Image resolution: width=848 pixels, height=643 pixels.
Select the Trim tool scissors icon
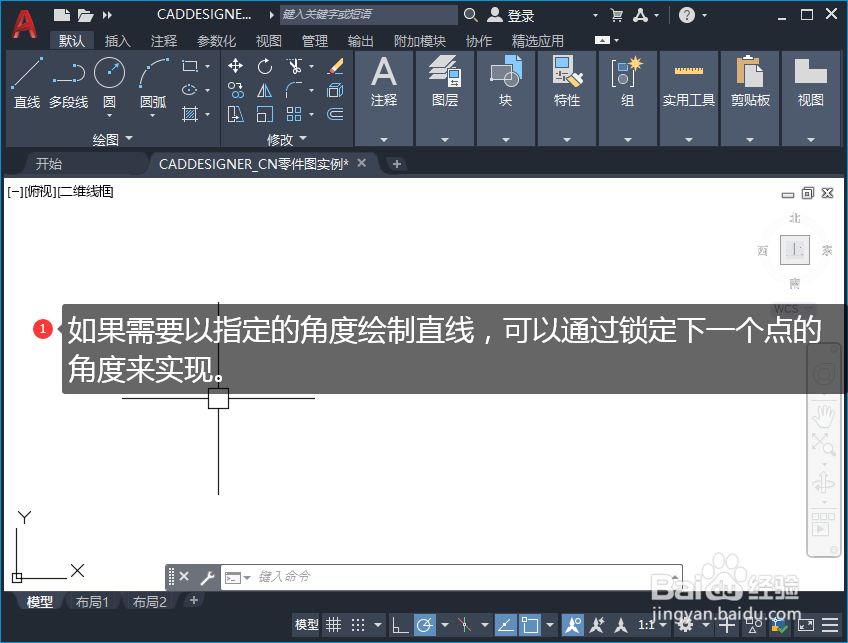pos(294,67)
